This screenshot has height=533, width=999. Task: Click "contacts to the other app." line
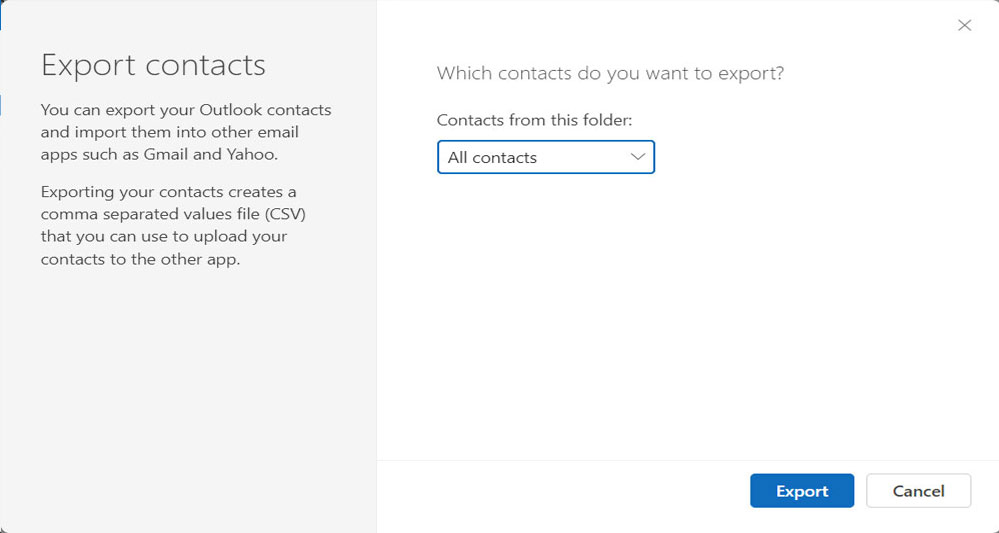(140, 259)
